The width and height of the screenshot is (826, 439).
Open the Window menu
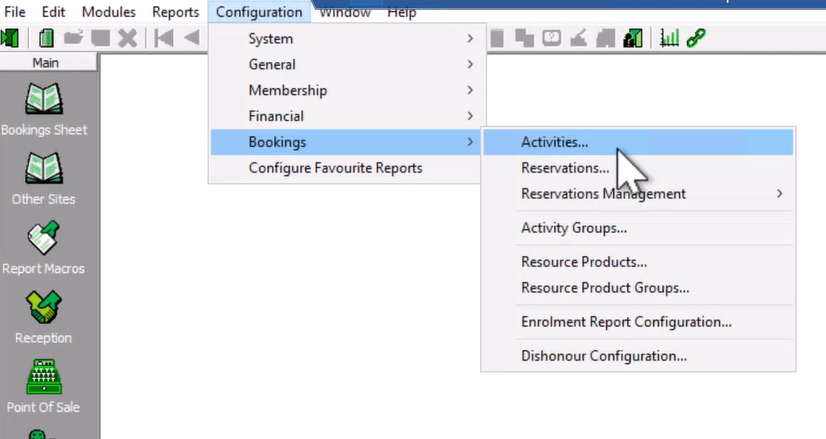point(345,13)
